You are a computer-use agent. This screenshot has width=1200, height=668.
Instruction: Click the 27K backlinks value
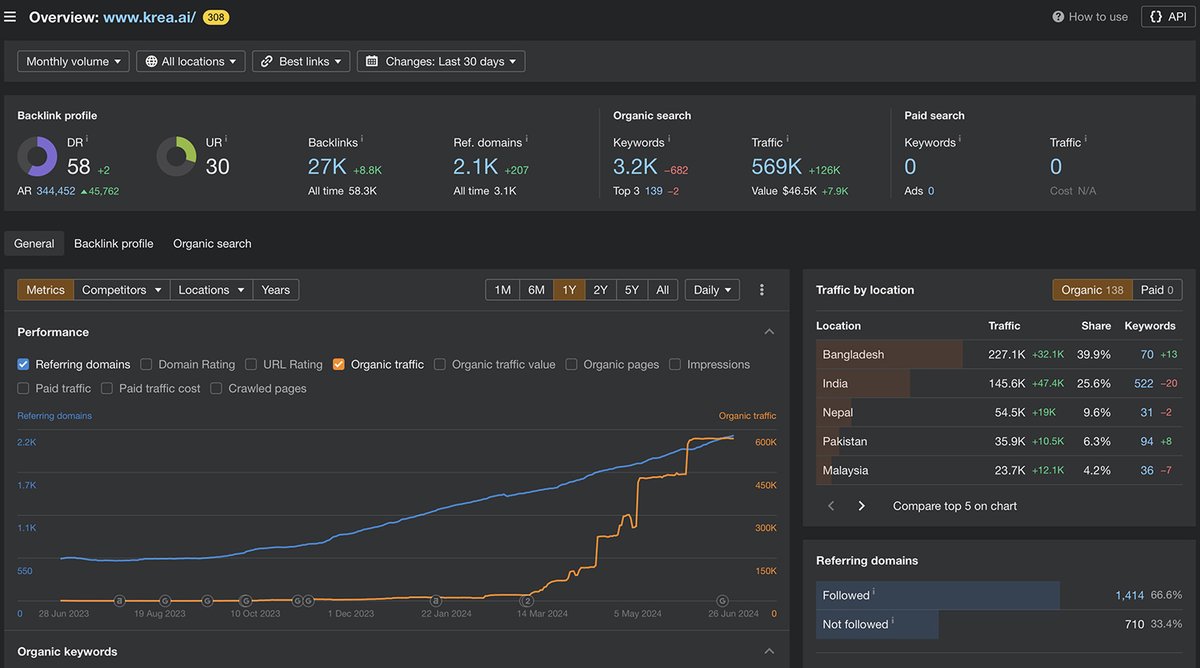(x=327, y=166)
